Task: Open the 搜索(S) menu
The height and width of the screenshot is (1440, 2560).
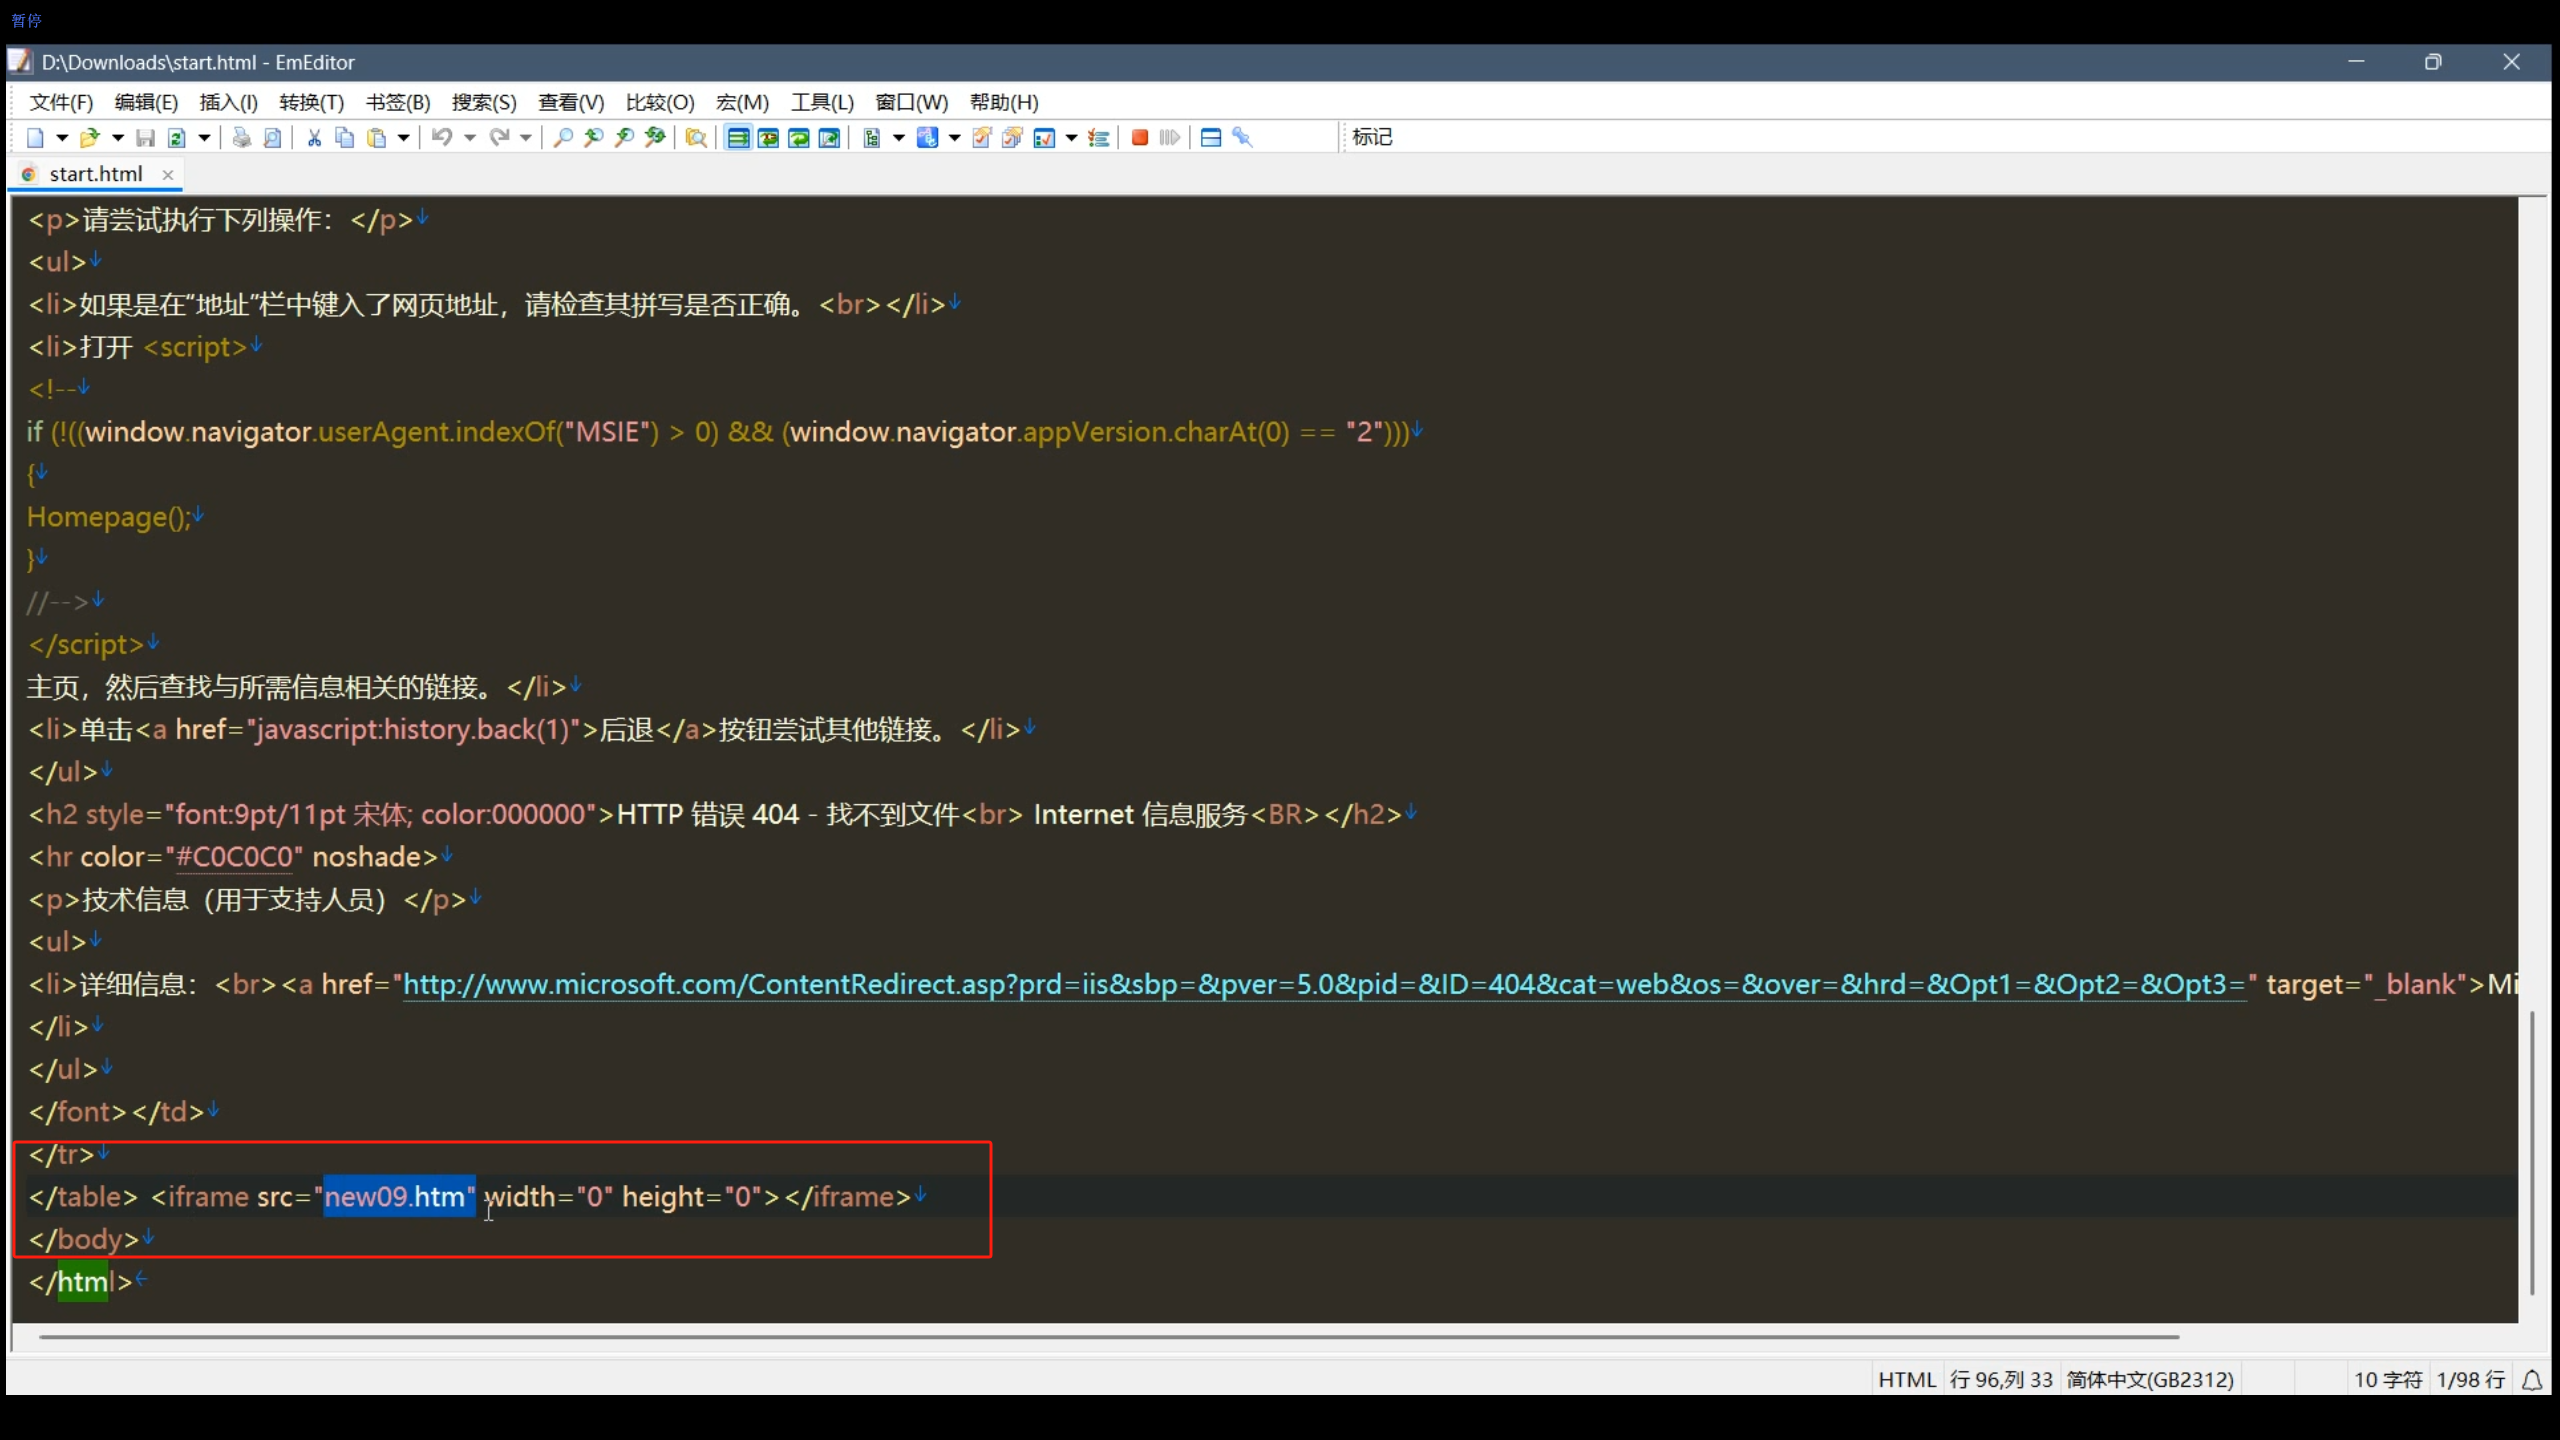Action: click(484, 102)
